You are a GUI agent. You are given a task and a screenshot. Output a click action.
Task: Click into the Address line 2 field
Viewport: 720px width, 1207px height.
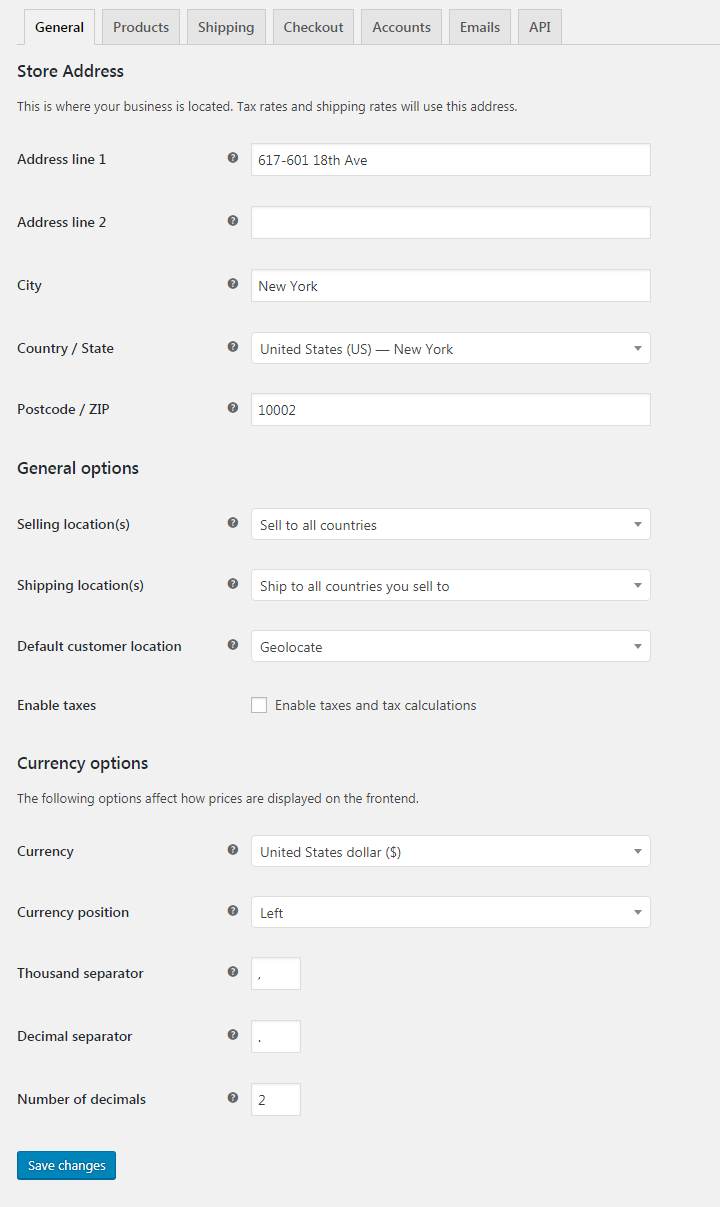coord(450,222)
